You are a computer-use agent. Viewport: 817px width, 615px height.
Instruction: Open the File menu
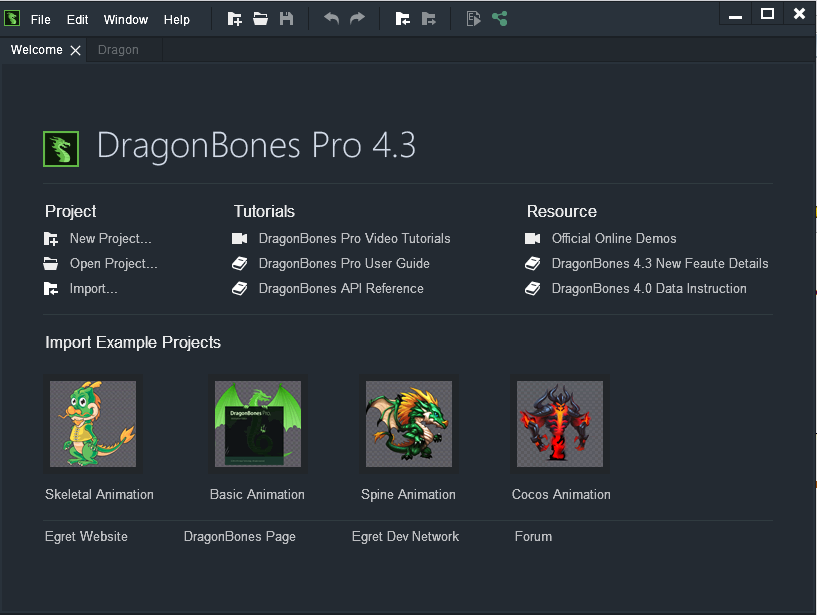[x=41, y=20]
